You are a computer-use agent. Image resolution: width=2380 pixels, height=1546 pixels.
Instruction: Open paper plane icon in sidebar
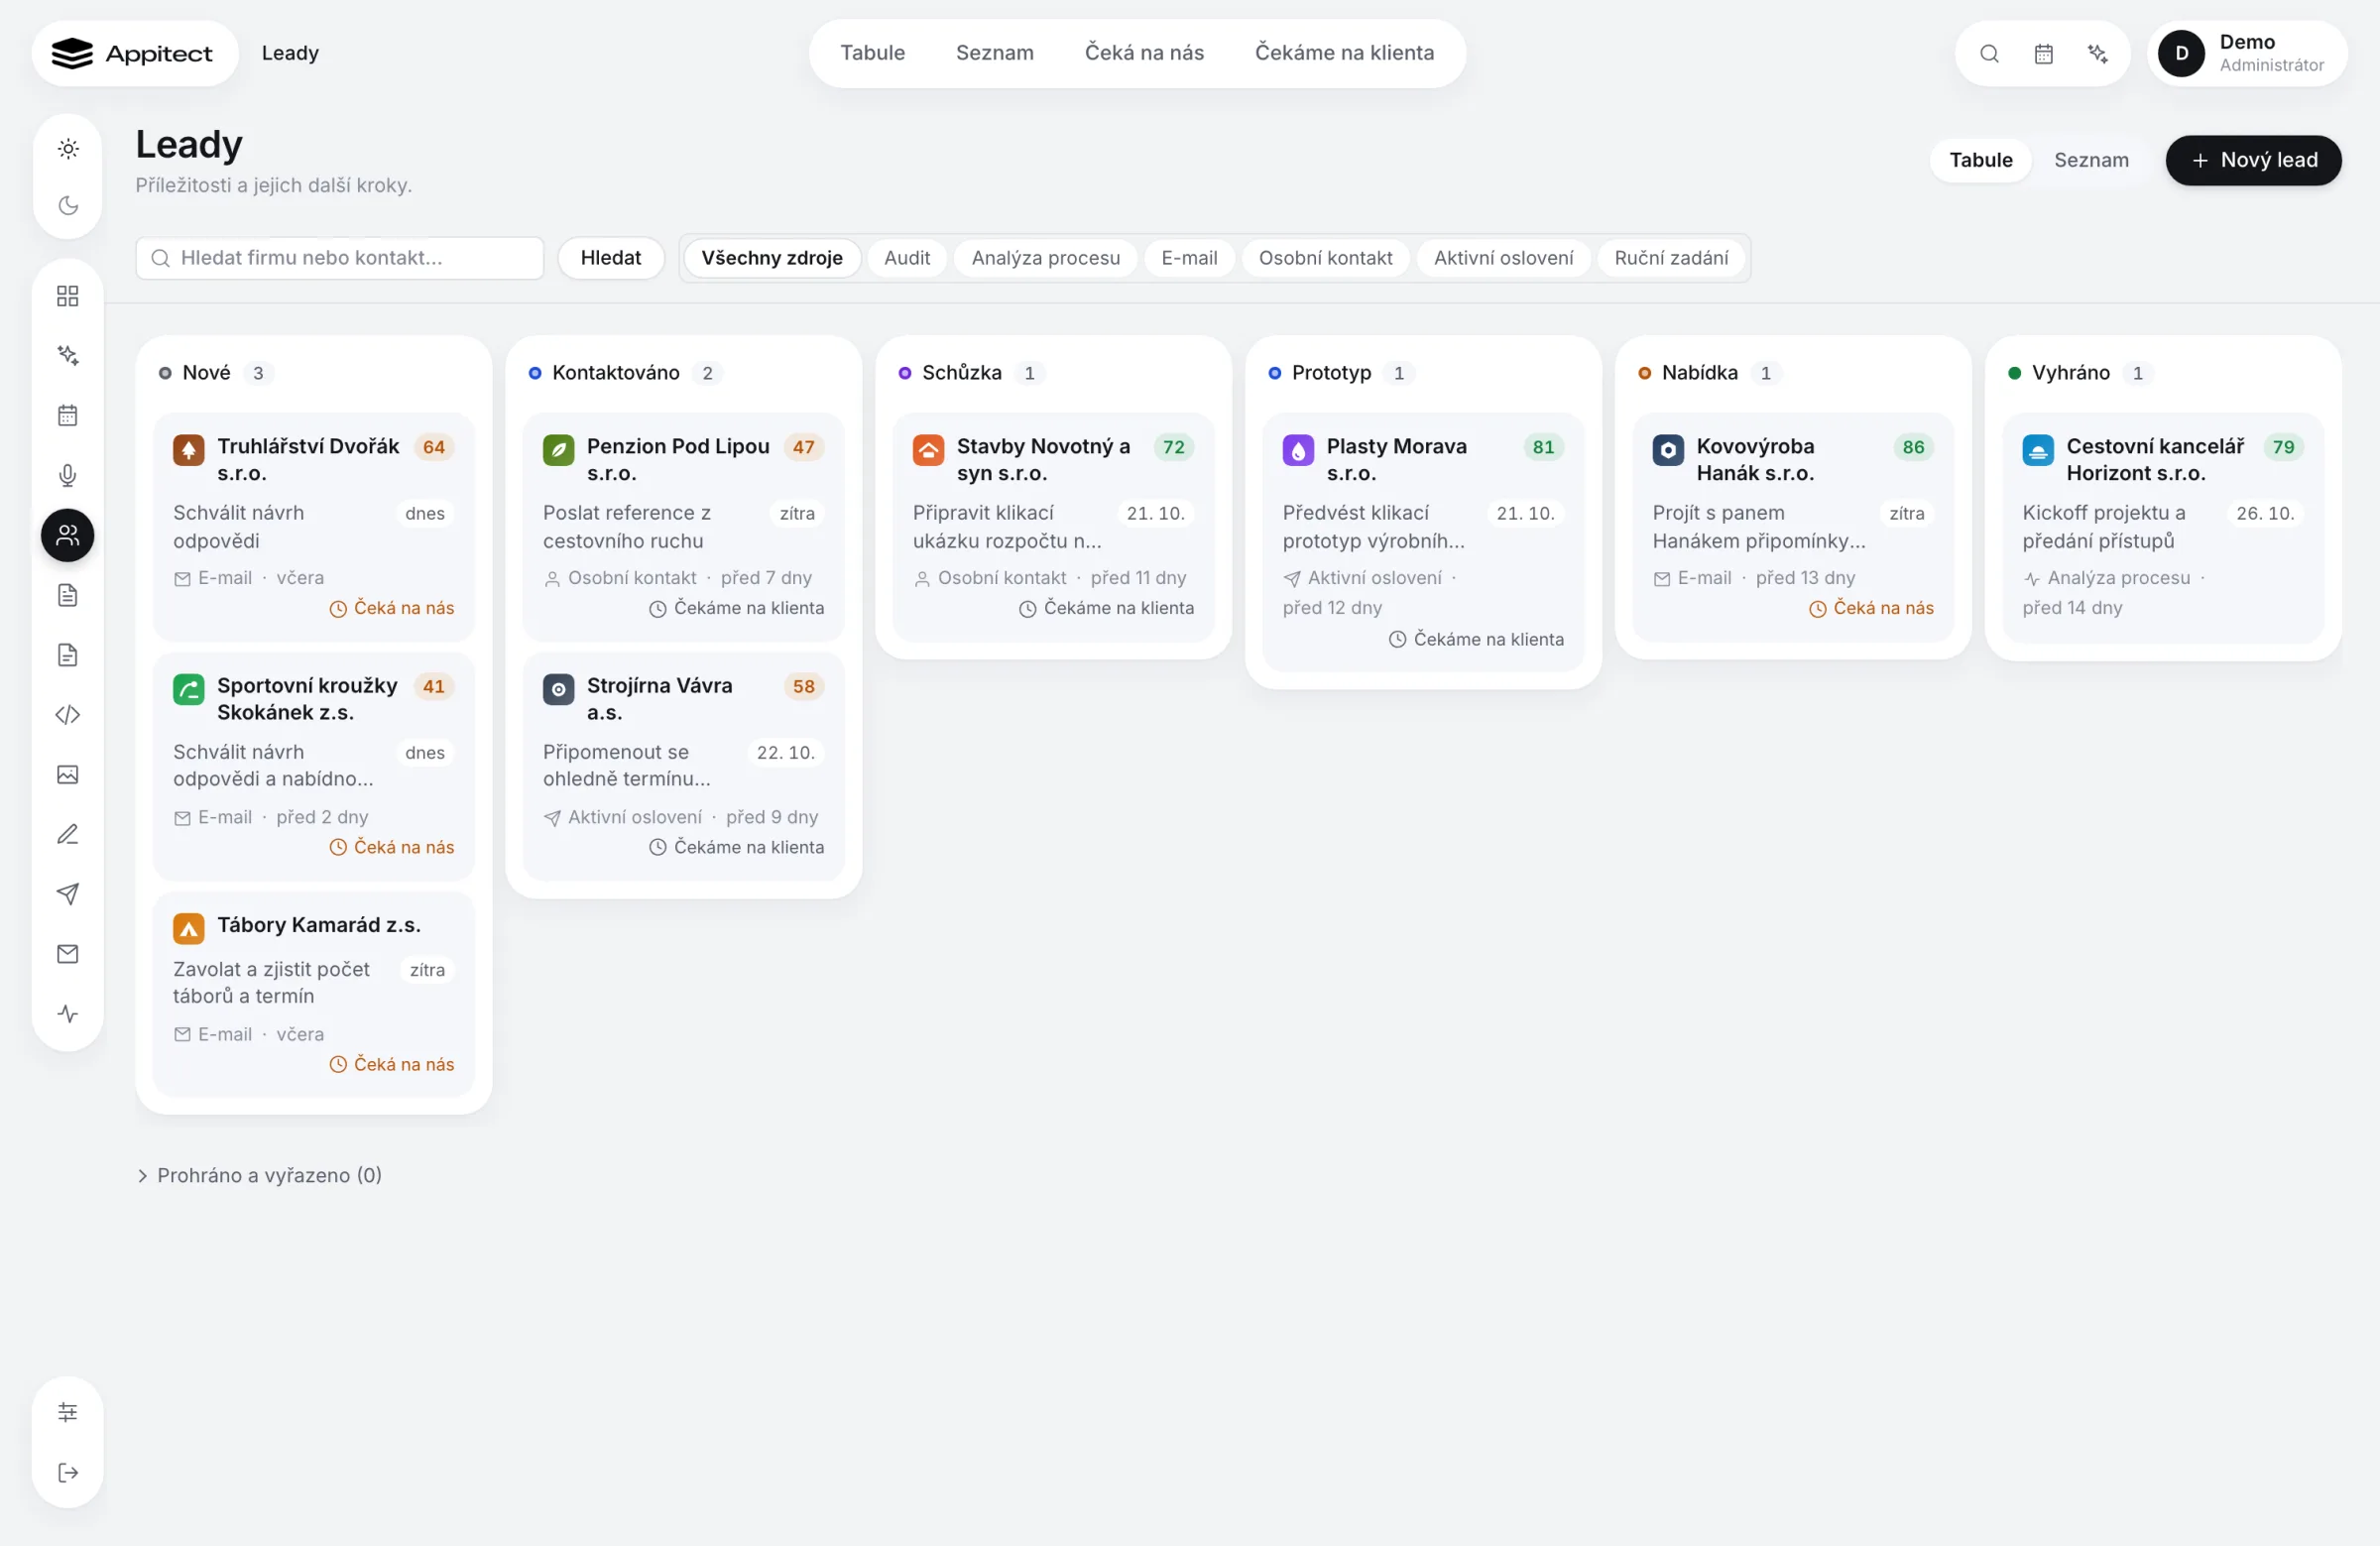[68, 893]
